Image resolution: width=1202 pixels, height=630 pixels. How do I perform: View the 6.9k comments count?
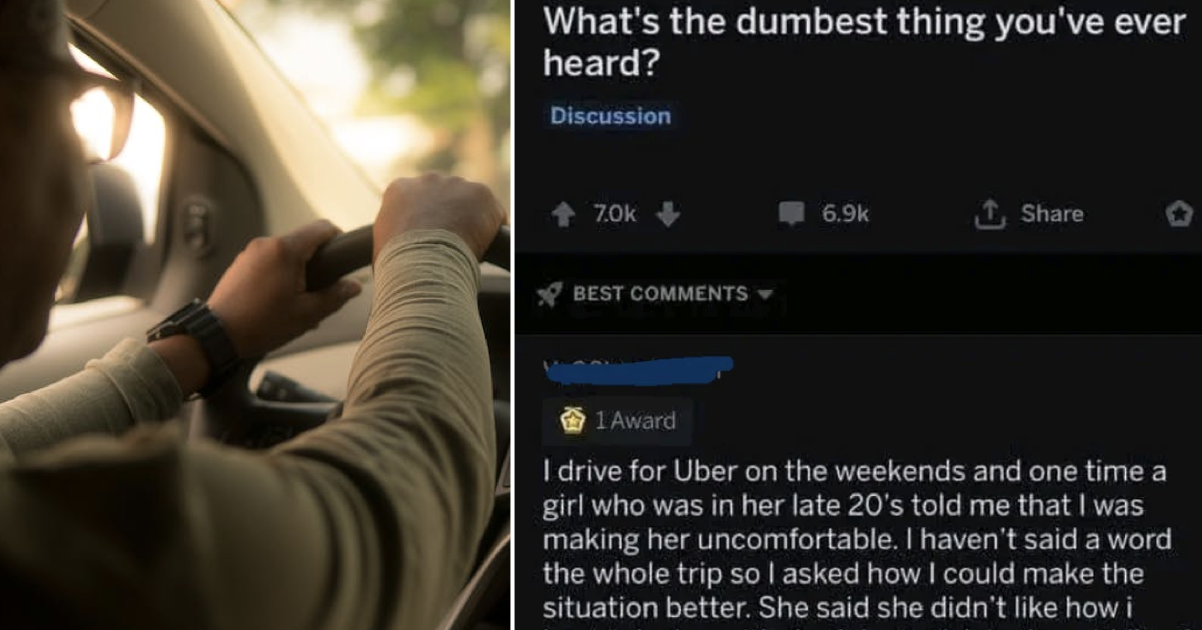tap(845, 214)
